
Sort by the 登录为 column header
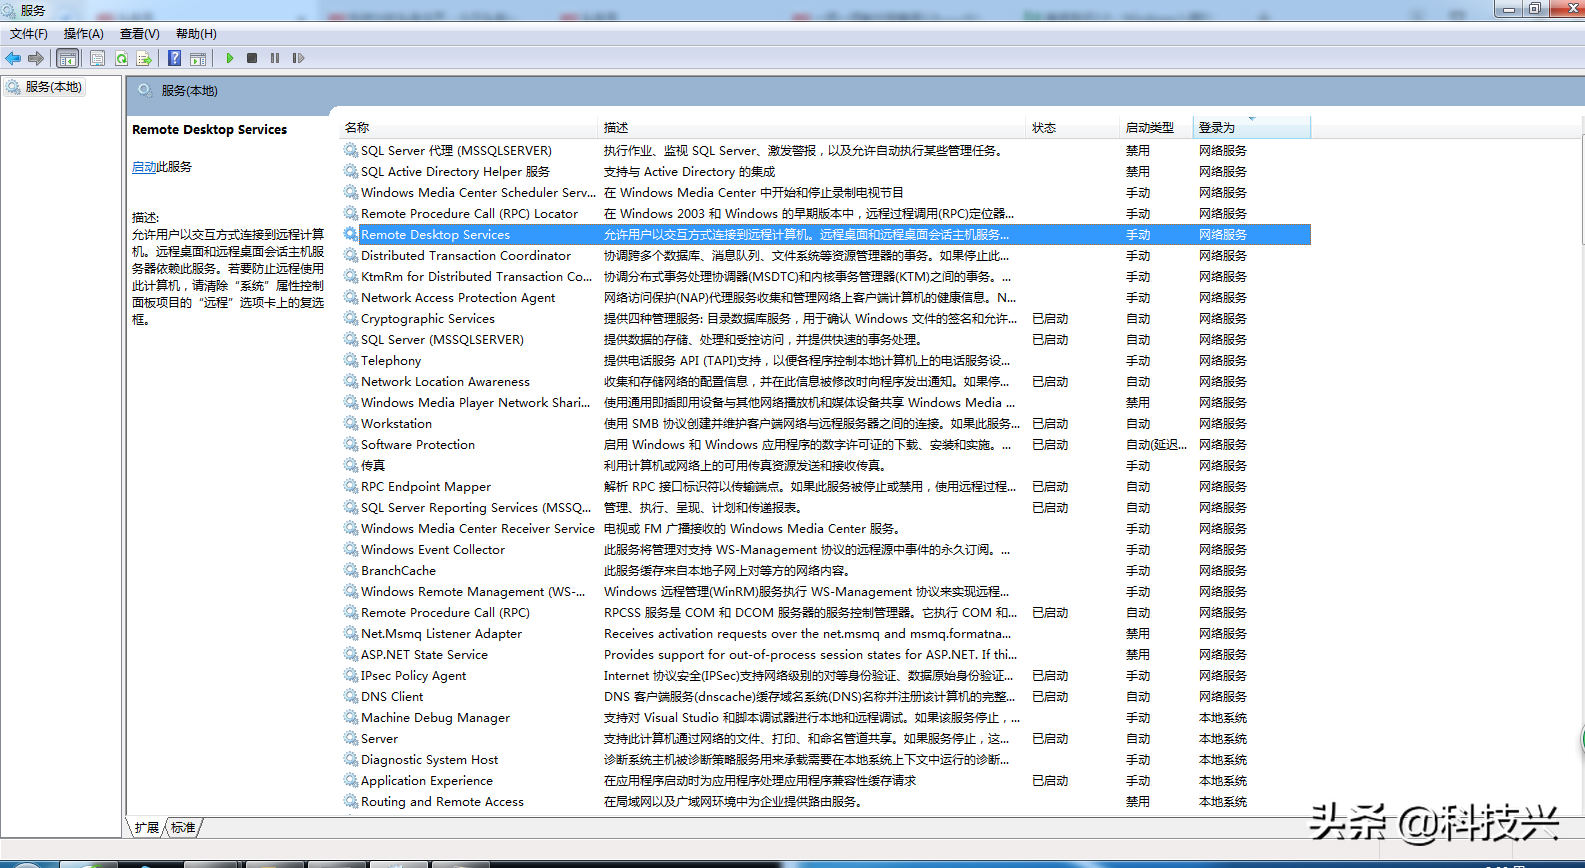1252,128
